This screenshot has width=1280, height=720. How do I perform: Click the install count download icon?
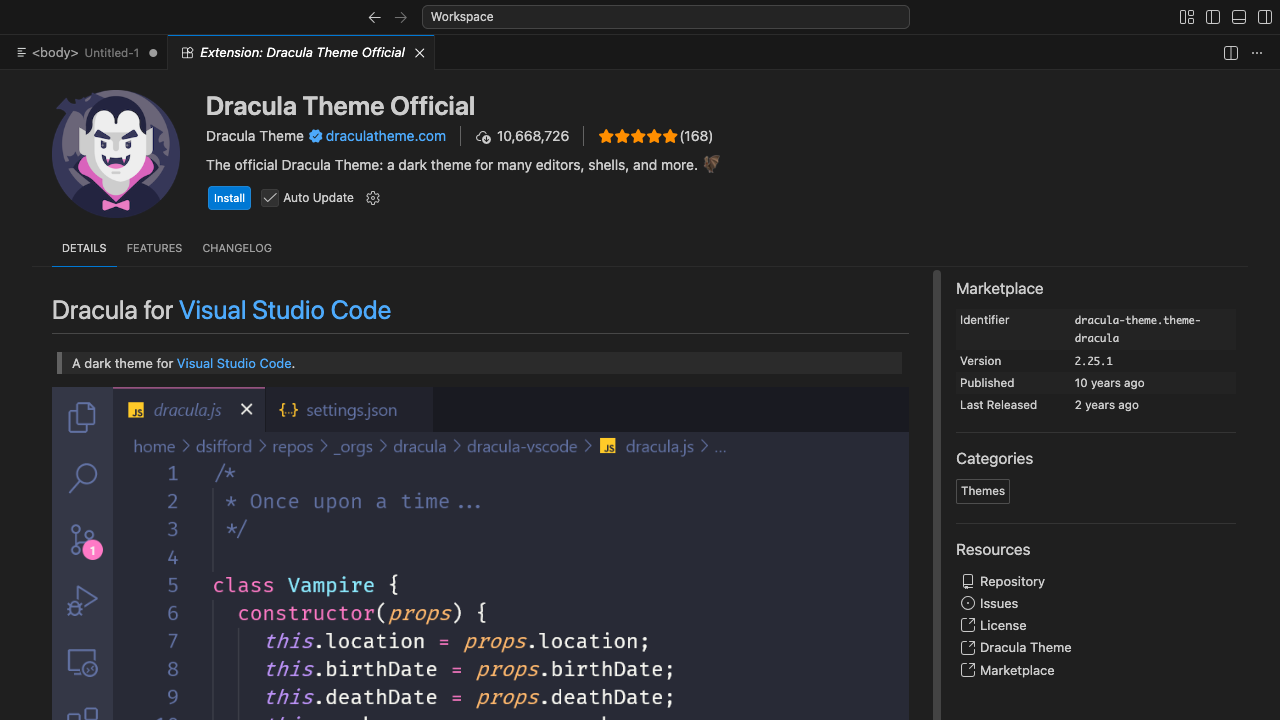point(484,137)
